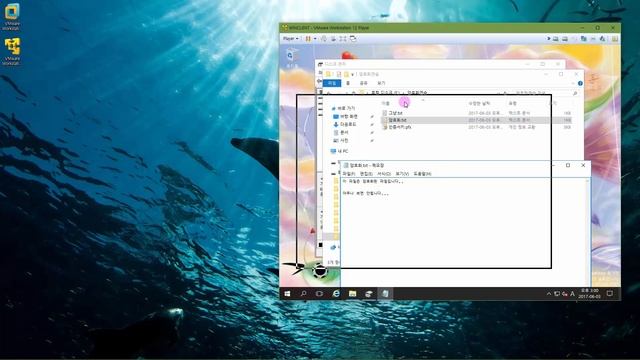The image size is (640, 360).
Task: Place cursor in Notepad text area
Action: coord(463,233)
